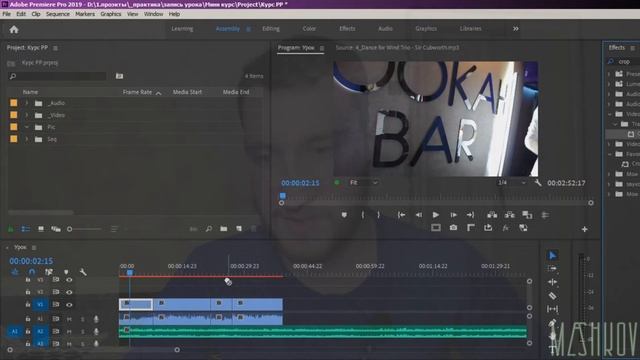Screen dimensions: 640x360
Task: Open the Sequence menu
Action: point(58,14)
